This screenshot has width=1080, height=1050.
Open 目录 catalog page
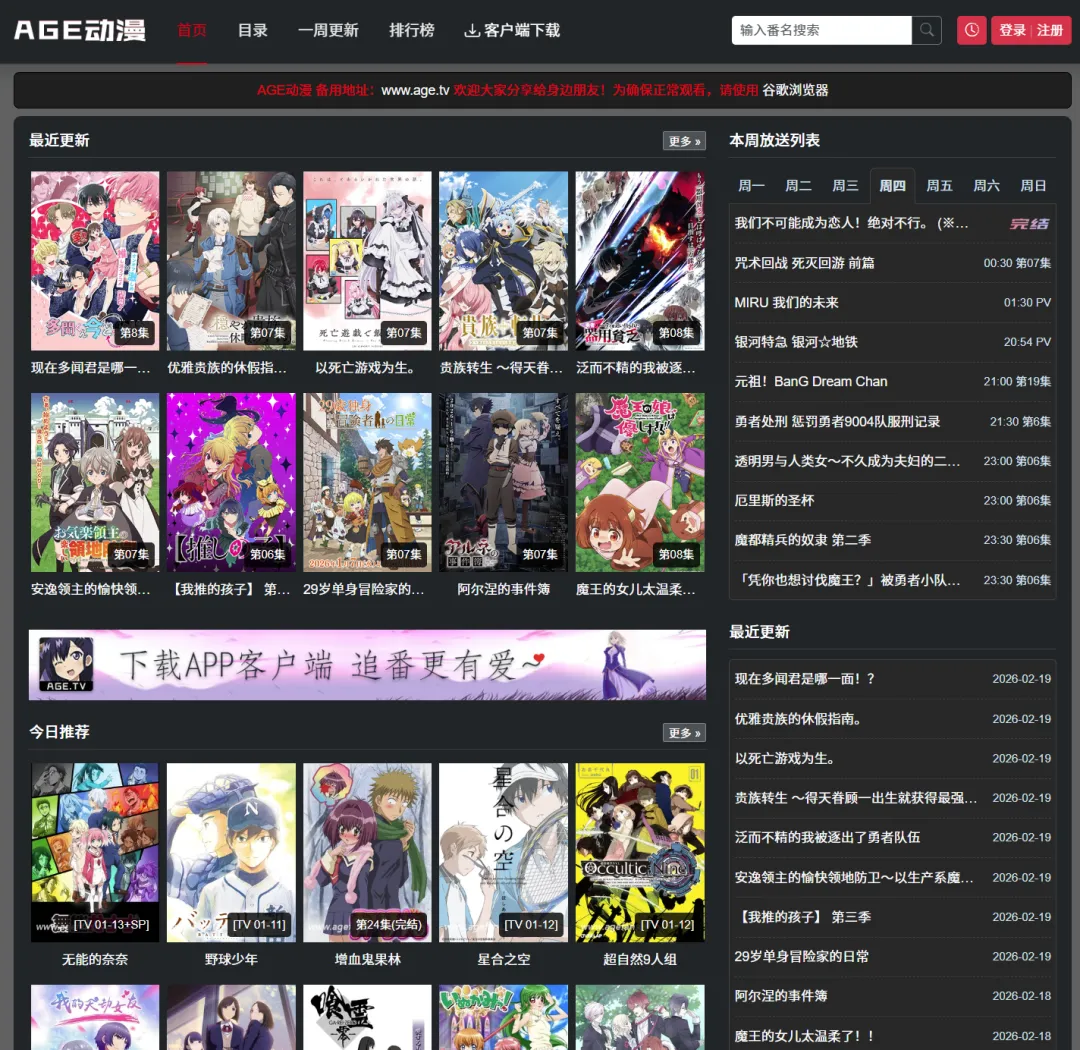coord(252,30)
